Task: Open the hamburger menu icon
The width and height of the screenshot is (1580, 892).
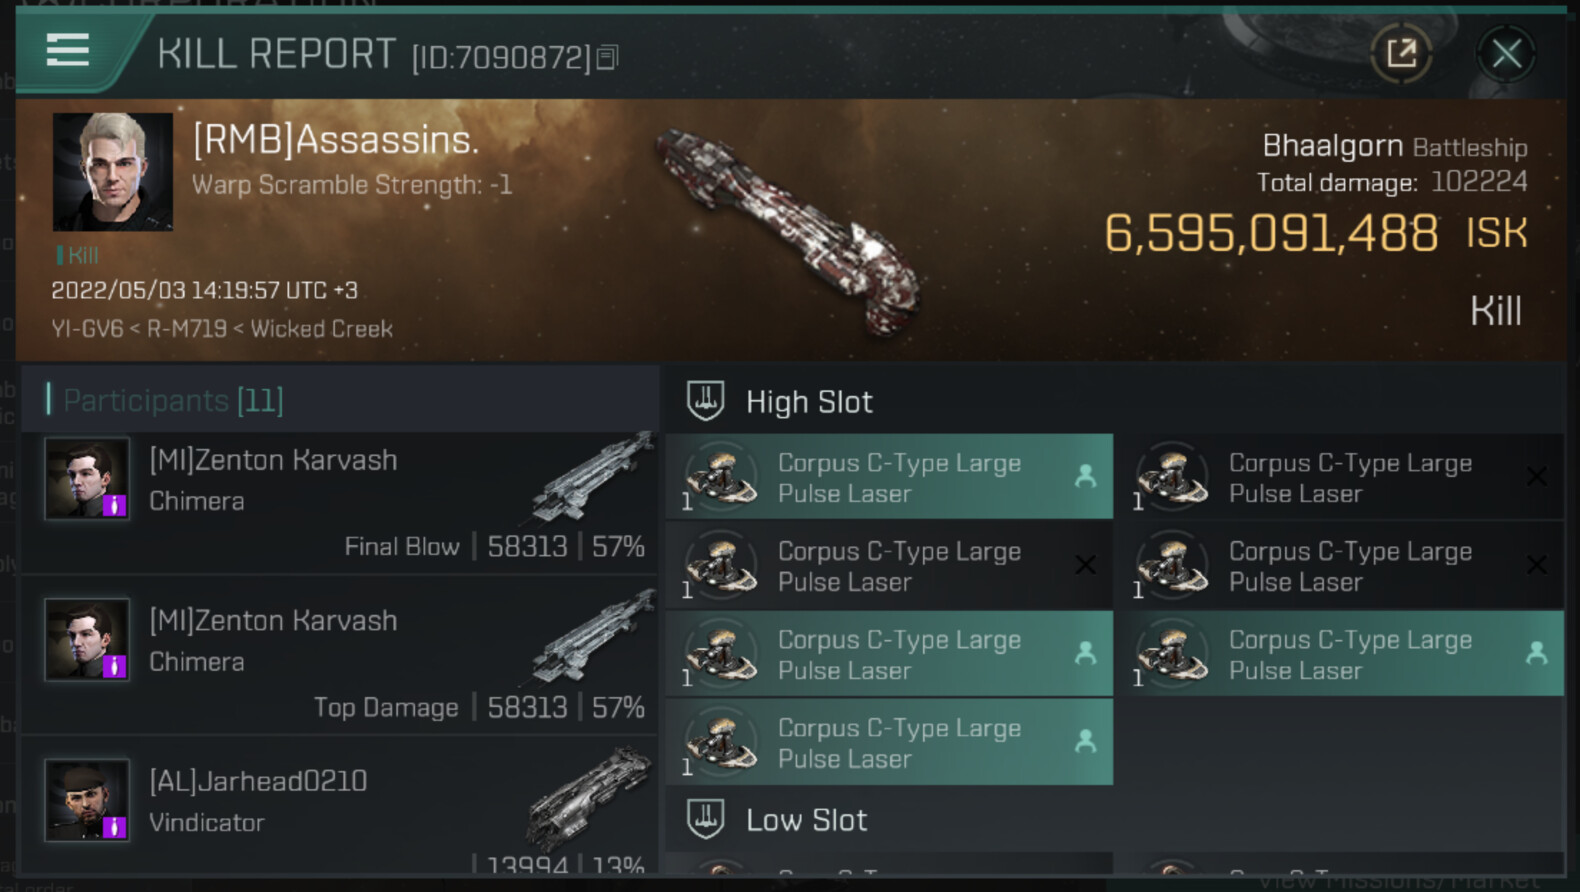Action: (68, 50)
